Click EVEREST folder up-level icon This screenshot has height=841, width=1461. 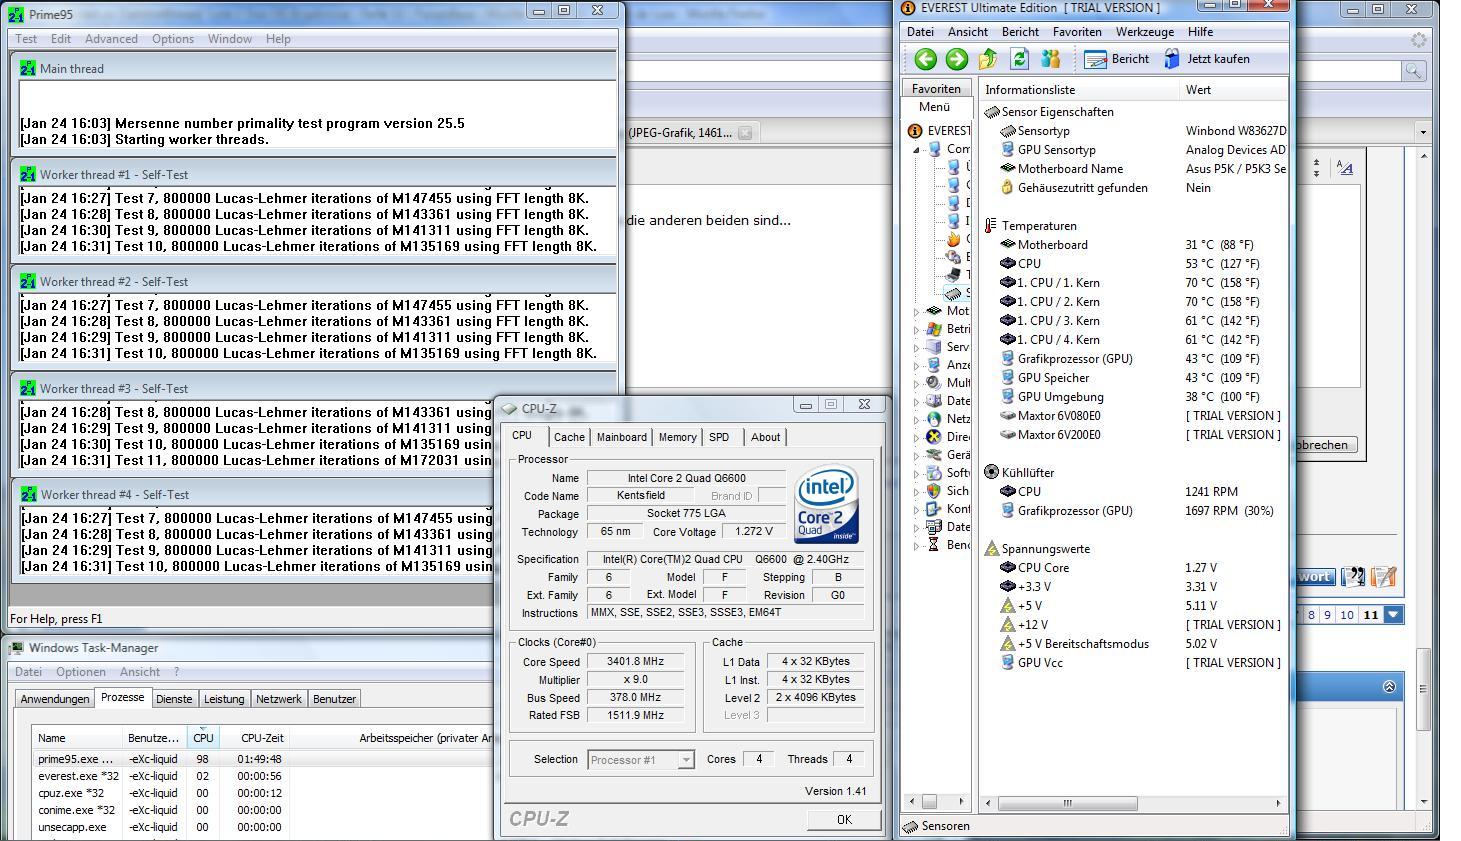coord(988,59)
